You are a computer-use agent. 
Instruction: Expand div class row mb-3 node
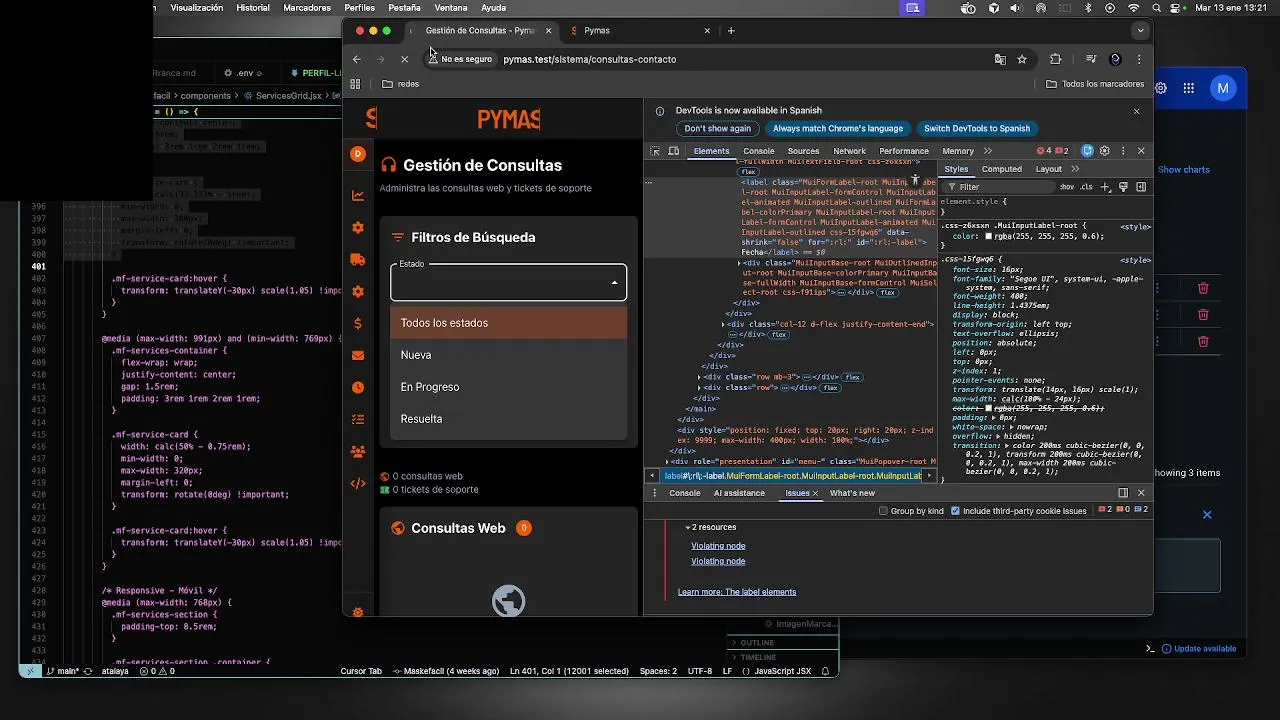[x=700, y=377]
